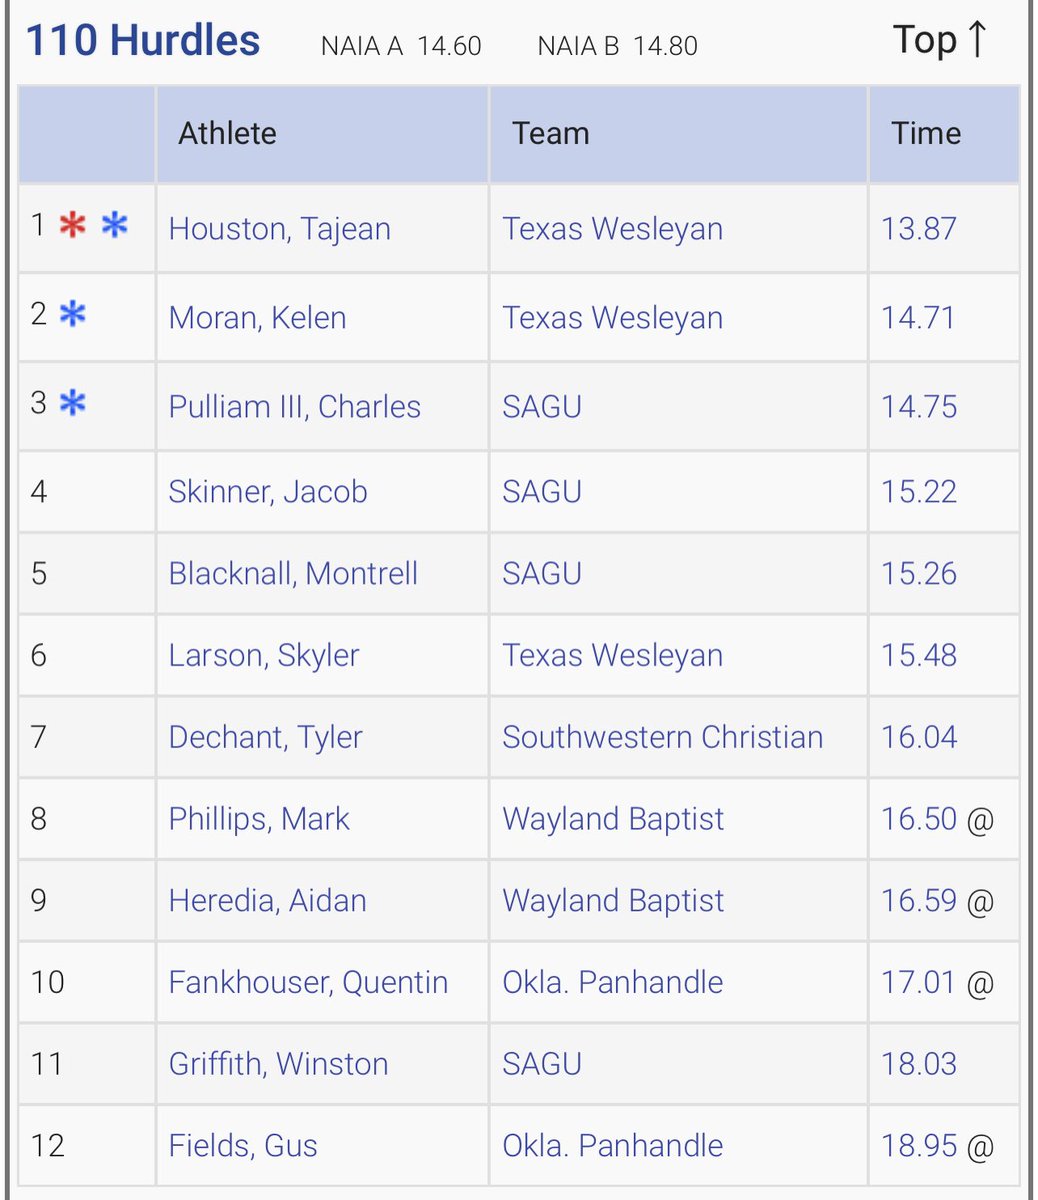This screenshot has height=1200, width=1038.
Task: Click the blue asterisk beside rank 3
Action: 72,404
